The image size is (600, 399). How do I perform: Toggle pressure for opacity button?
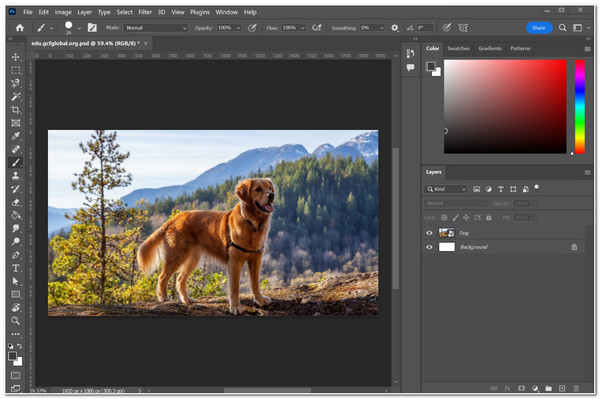(252, 28)
